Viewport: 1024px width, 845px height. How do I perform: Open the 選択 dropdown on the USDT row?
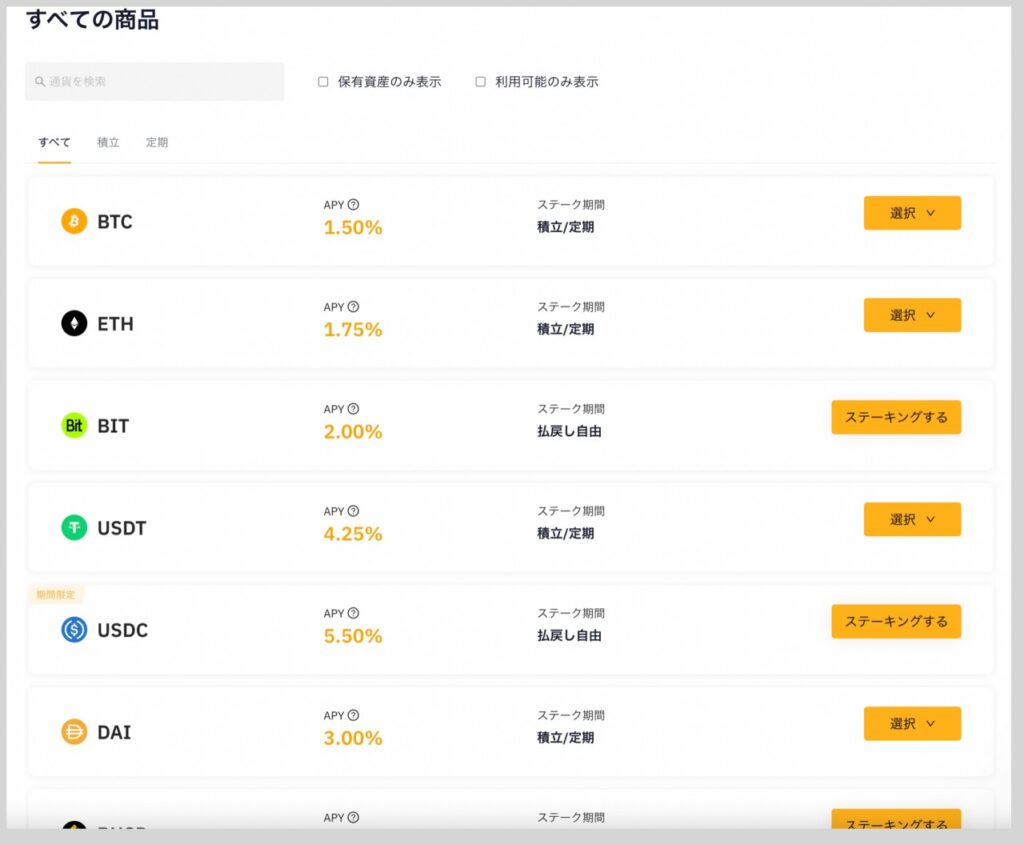(x=911, y=519)
